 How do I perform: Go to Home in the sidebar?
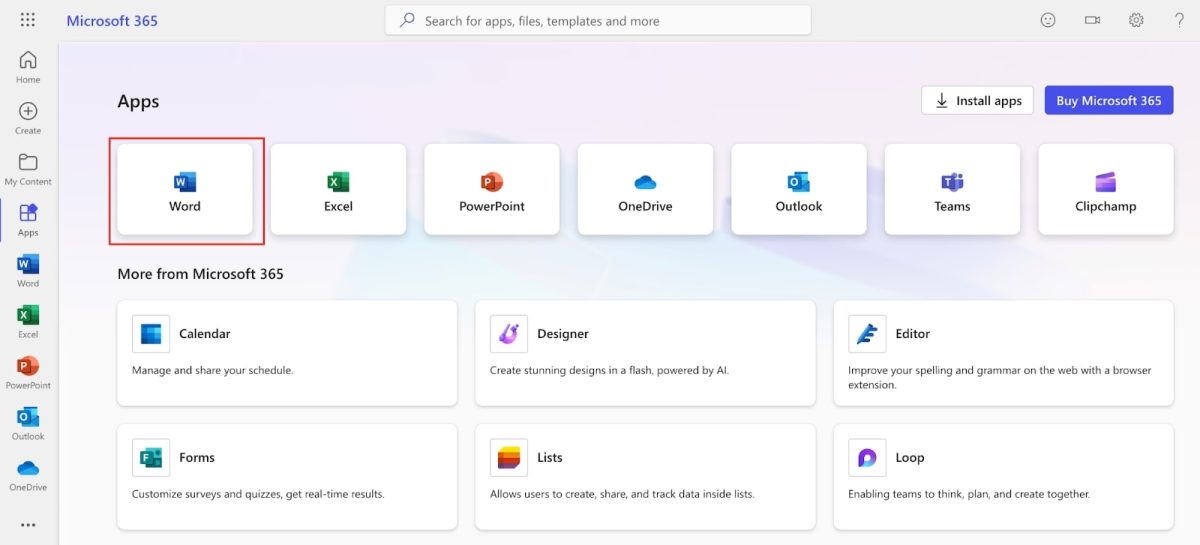coord(28,67)
